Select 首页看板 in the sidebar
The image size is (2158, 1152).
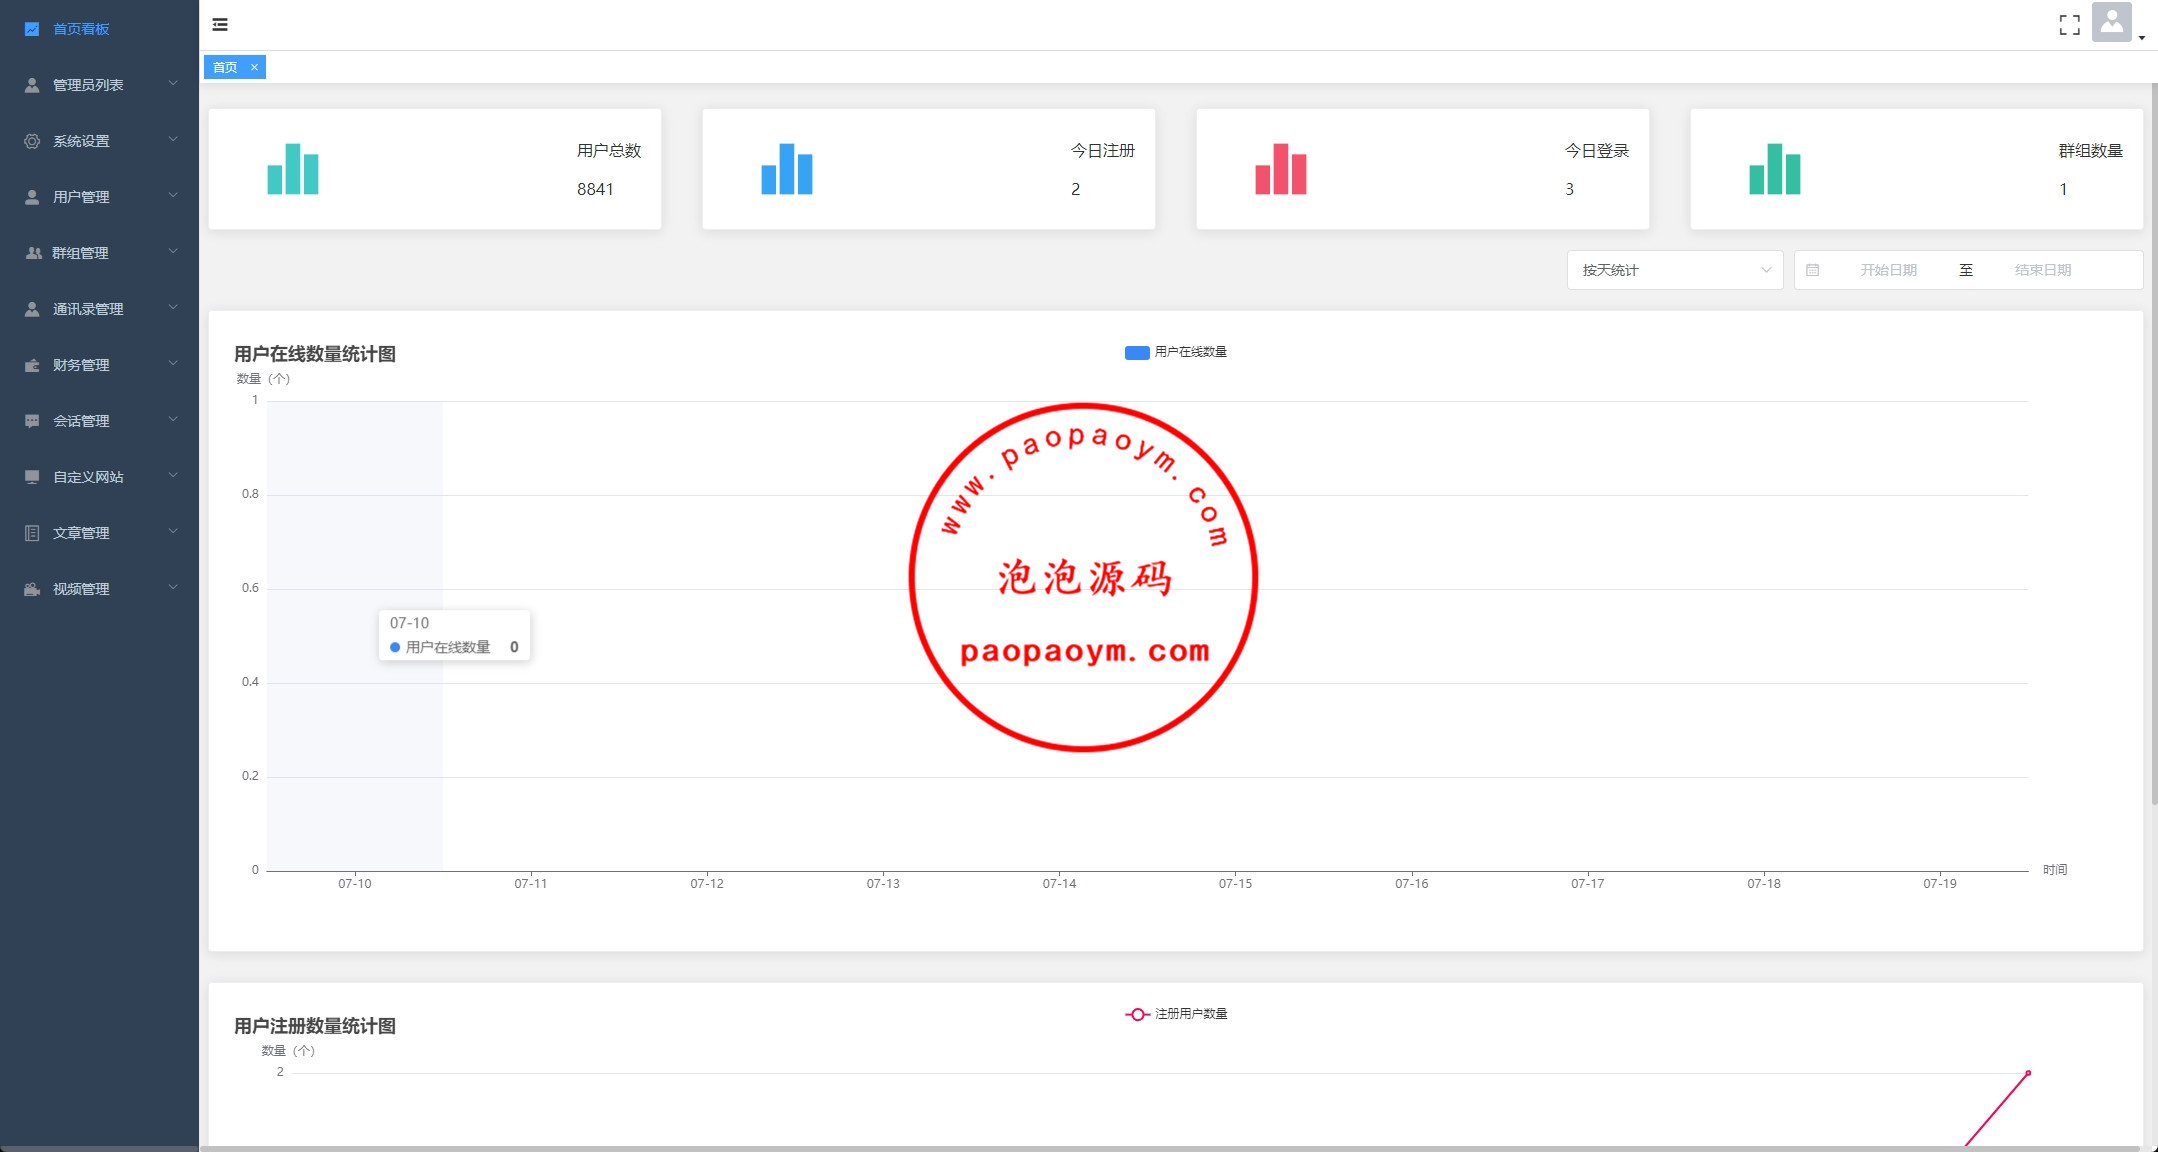tap(81, 29)
